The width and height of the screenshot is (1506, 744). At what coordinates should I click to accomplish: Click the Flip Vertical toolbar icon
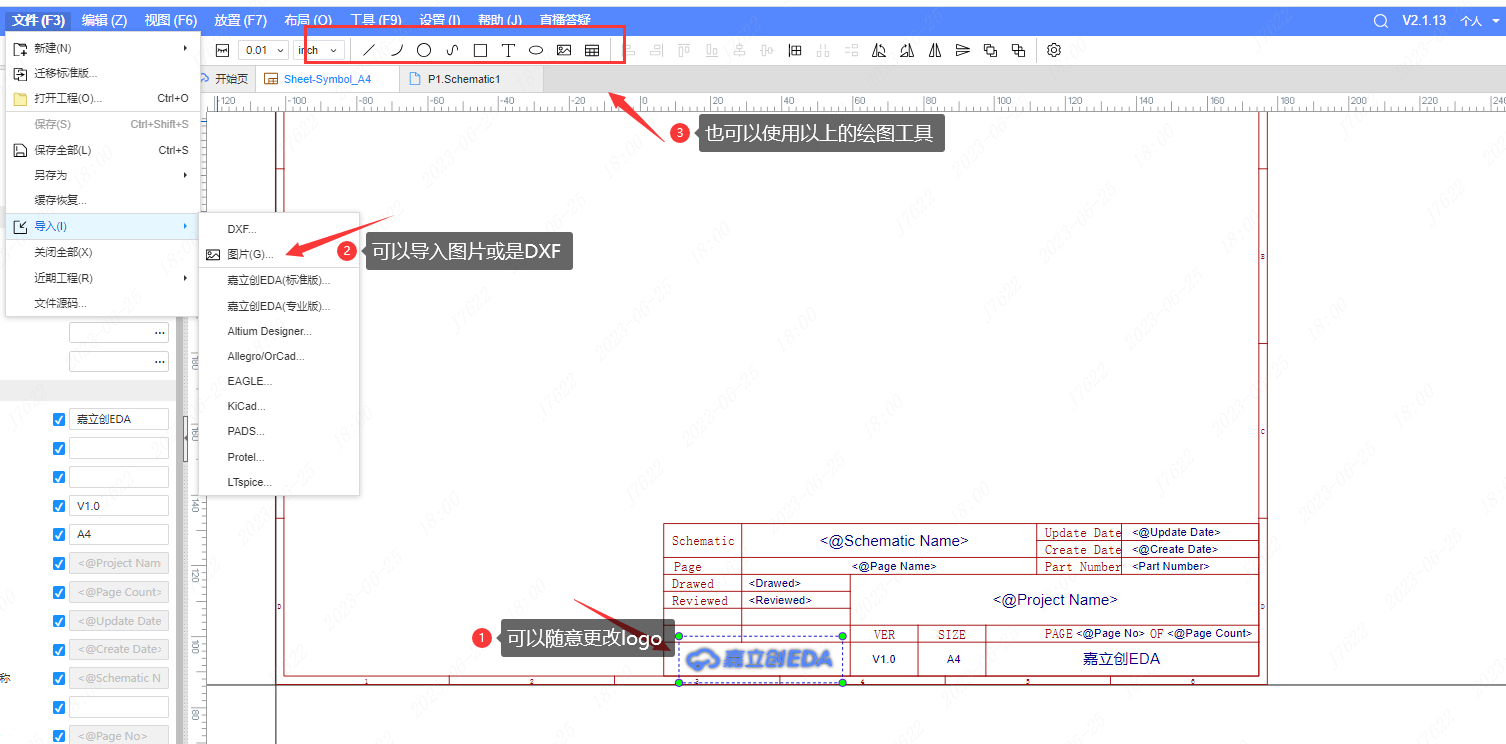962,50
